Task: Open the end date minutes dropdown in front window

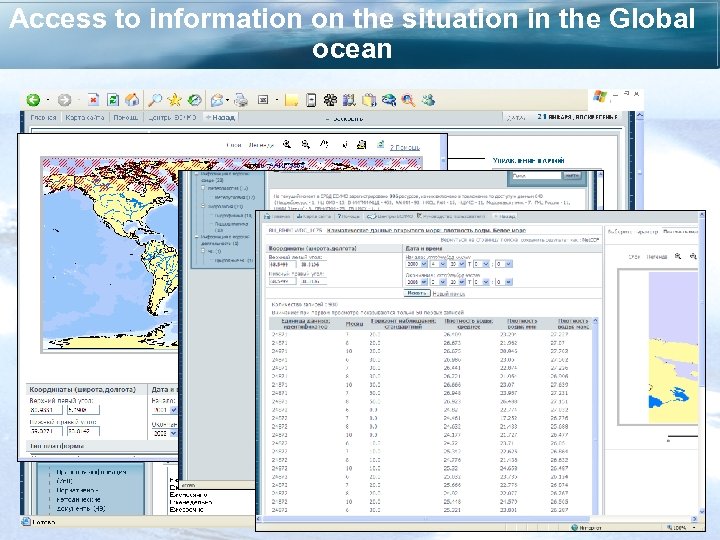Action: pos(504,282)
